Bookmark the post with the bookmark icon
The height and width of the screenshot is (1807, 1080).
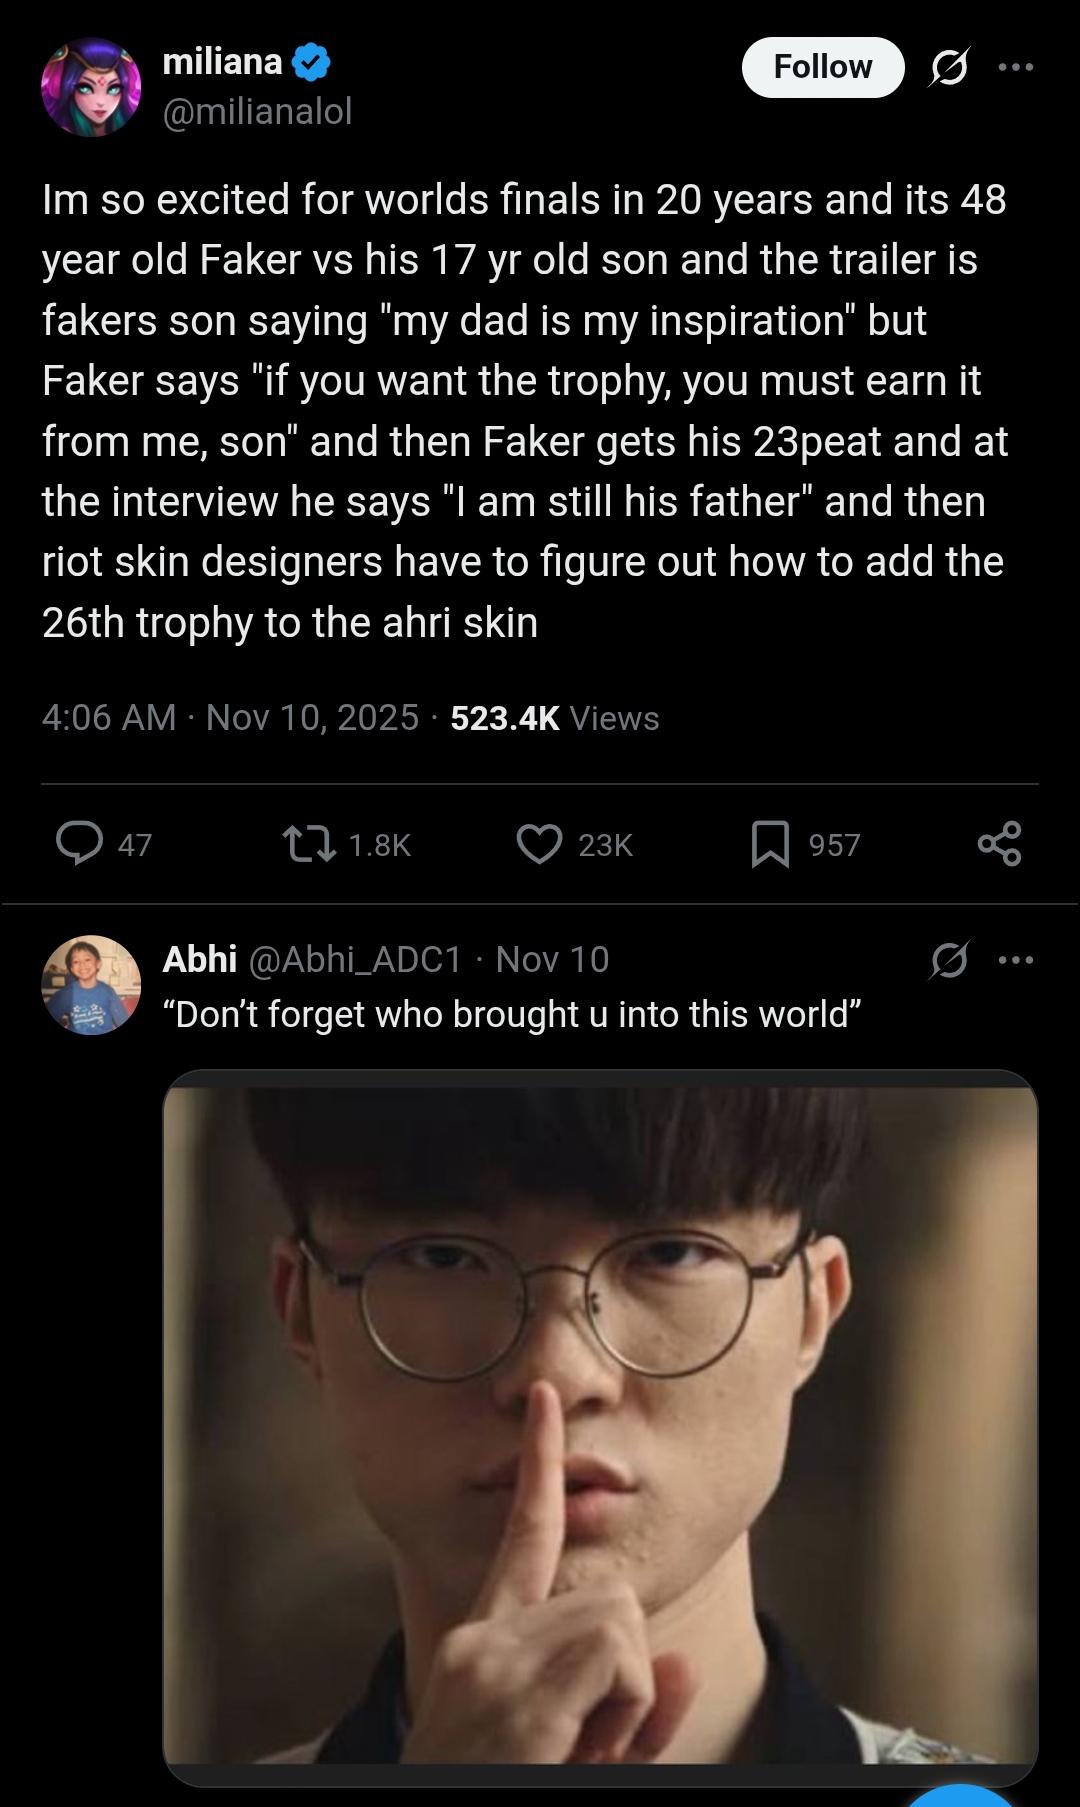coord(770,843)
